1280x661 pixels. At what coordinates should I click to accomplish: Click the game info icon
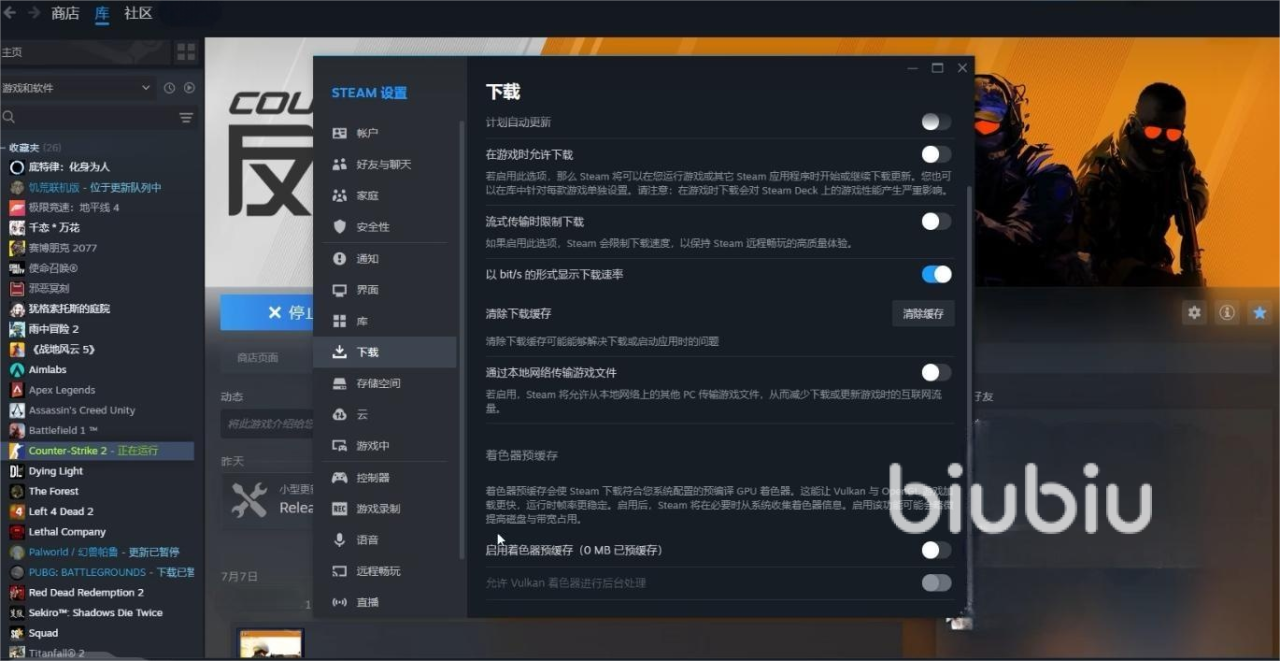click(x=1227, y=313)
